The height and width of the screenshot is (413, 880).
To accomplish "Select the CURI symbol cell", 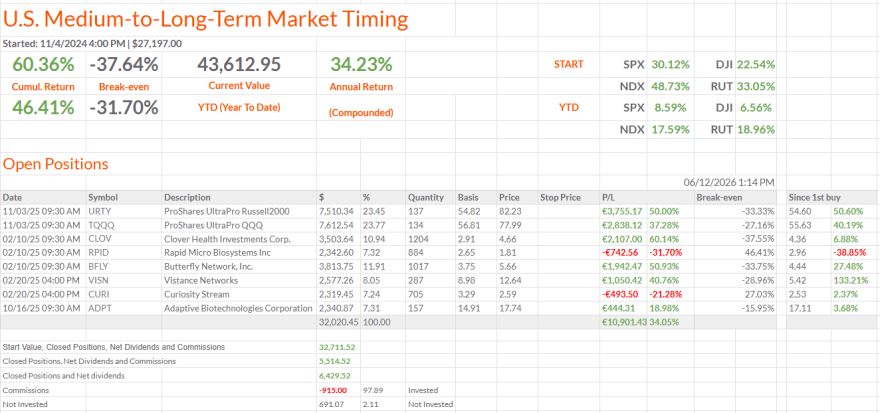I will point(99,294).
